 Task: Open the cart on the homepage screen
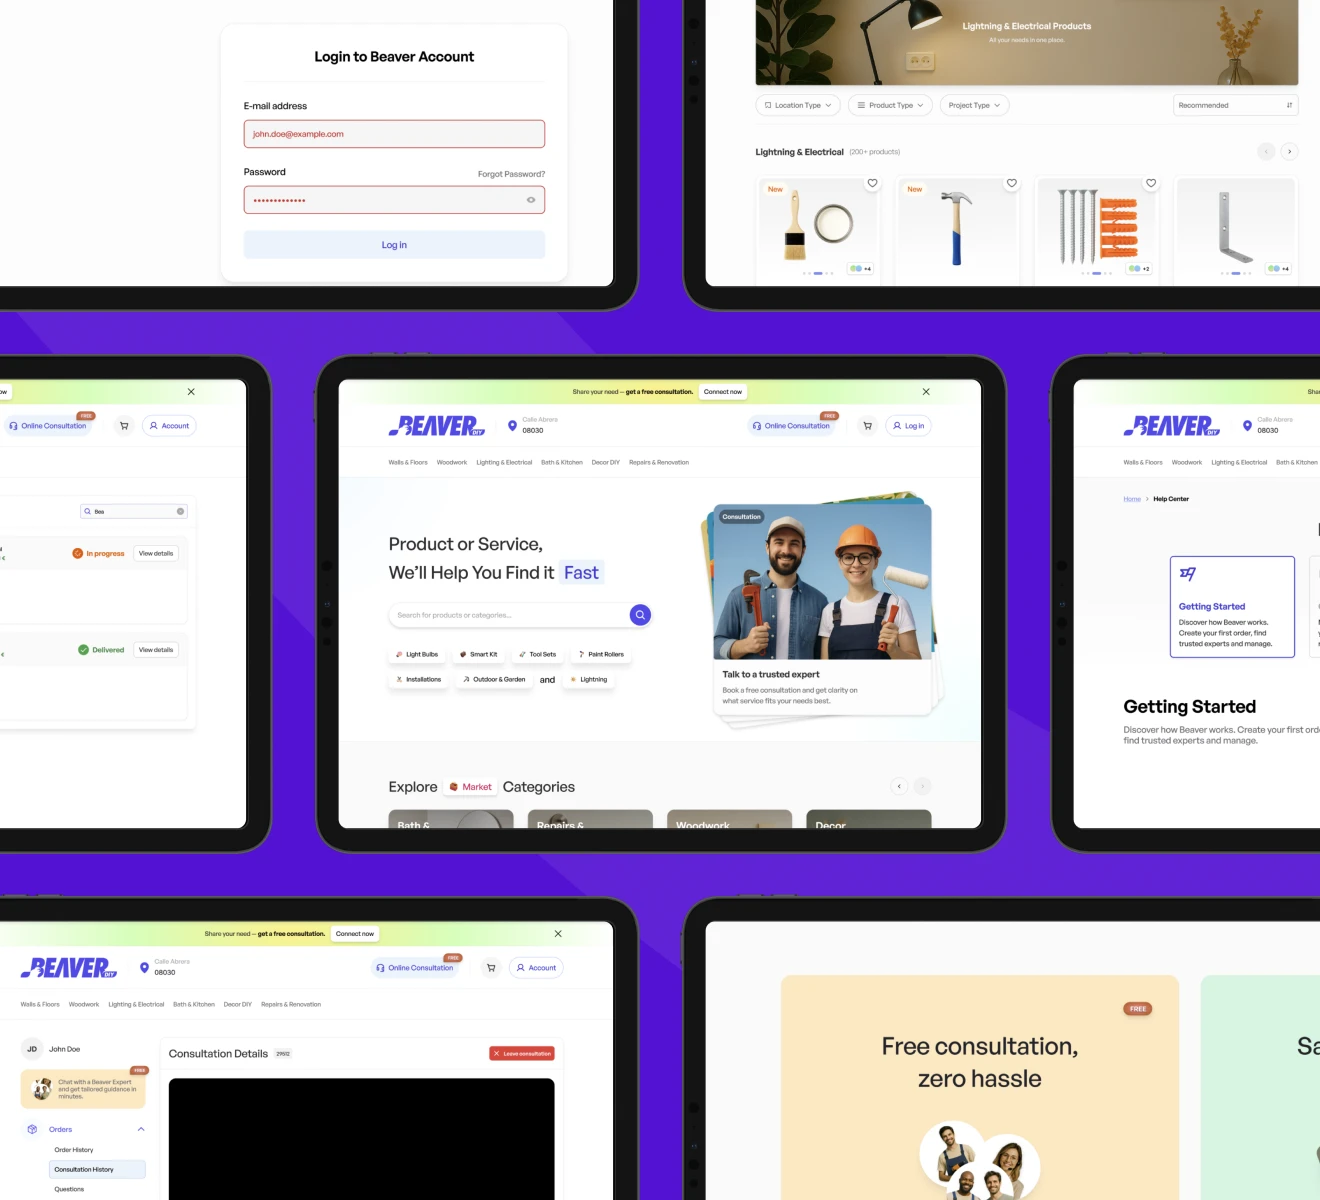[x=867, y=426]
